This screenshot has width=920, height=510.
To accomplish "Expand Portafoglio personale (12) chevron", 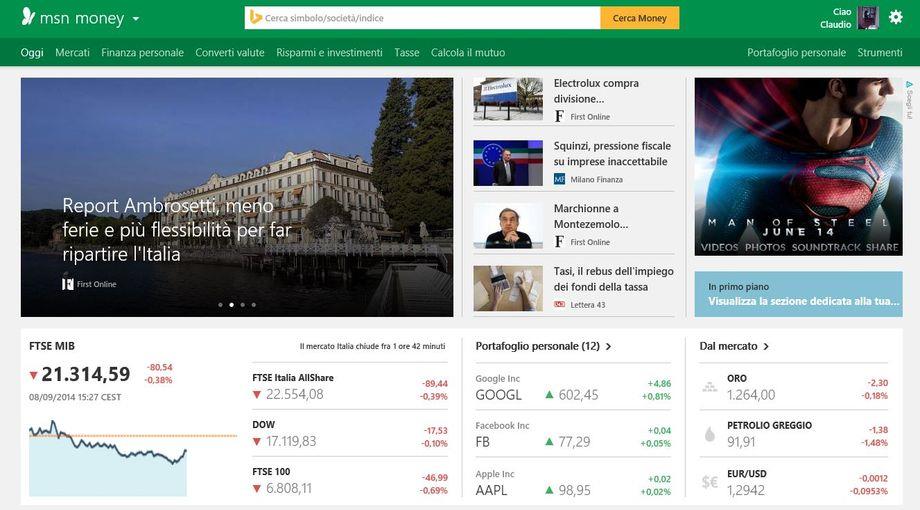I will pyautogui.click(x=608, y=347).
